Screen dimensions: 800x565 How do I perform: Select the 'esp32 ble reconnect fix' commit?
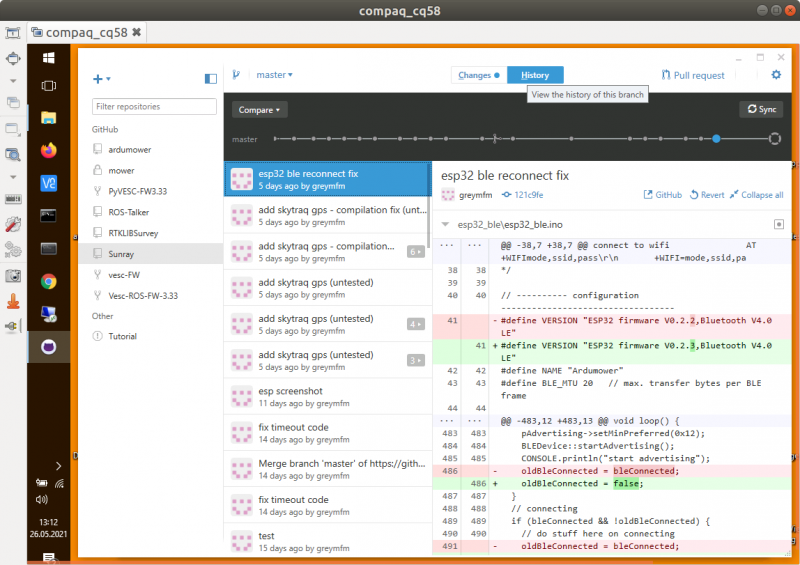click(328, 179)
